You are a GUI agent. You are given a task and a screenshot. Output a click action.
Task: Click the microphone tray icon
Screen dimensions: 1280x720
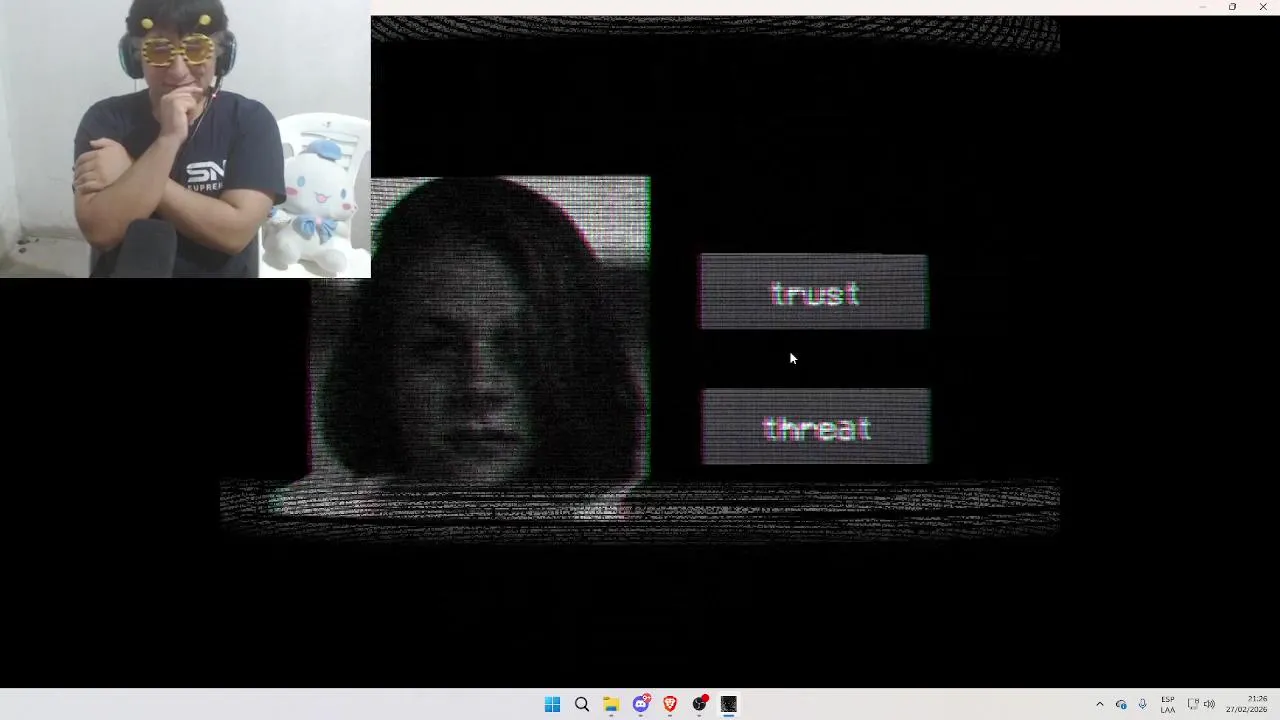click(x=1142, y=704)
